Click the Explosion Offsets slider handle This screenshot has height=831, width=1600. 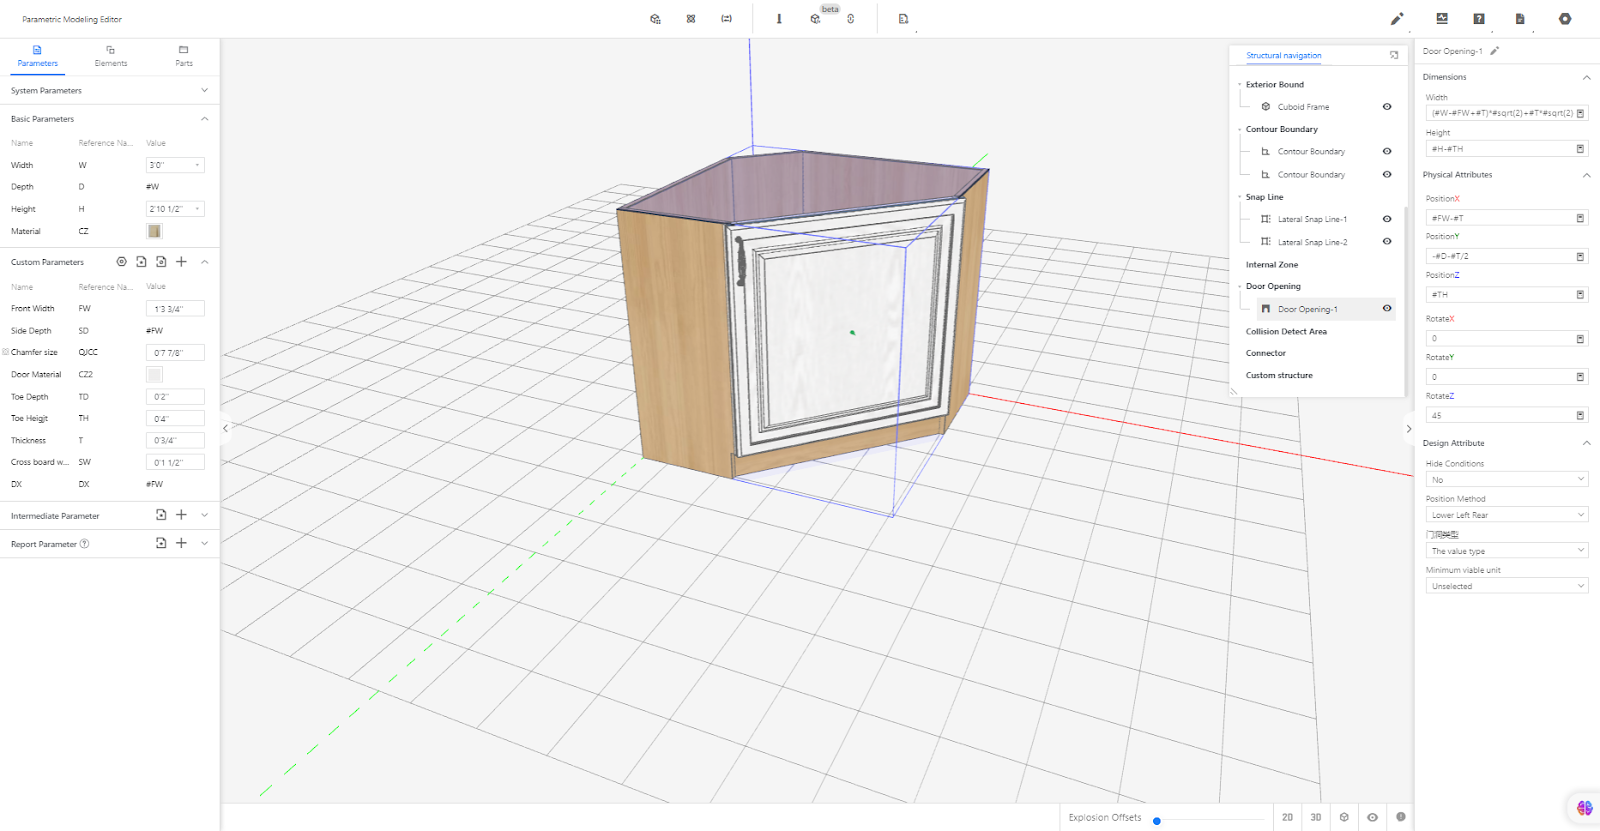click(1157, 821)
